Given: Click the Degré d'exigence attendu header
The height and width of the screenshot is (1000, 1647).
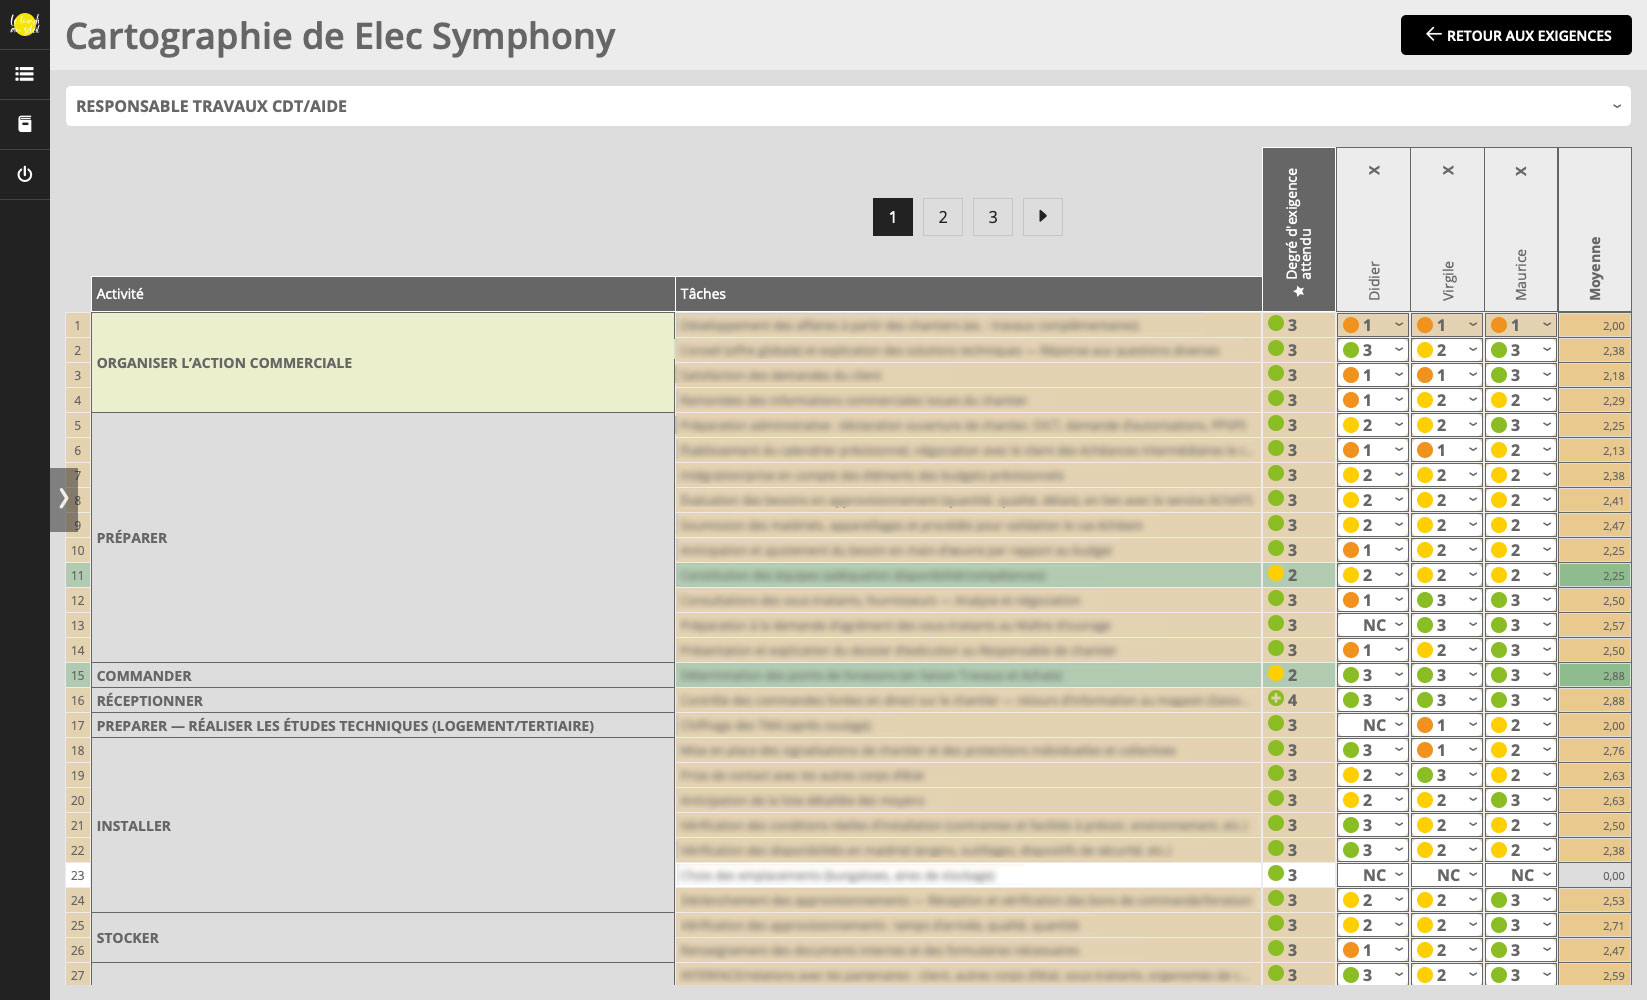Looking at the screenshot, I should pyautogui.click(x=1299, y=230).
